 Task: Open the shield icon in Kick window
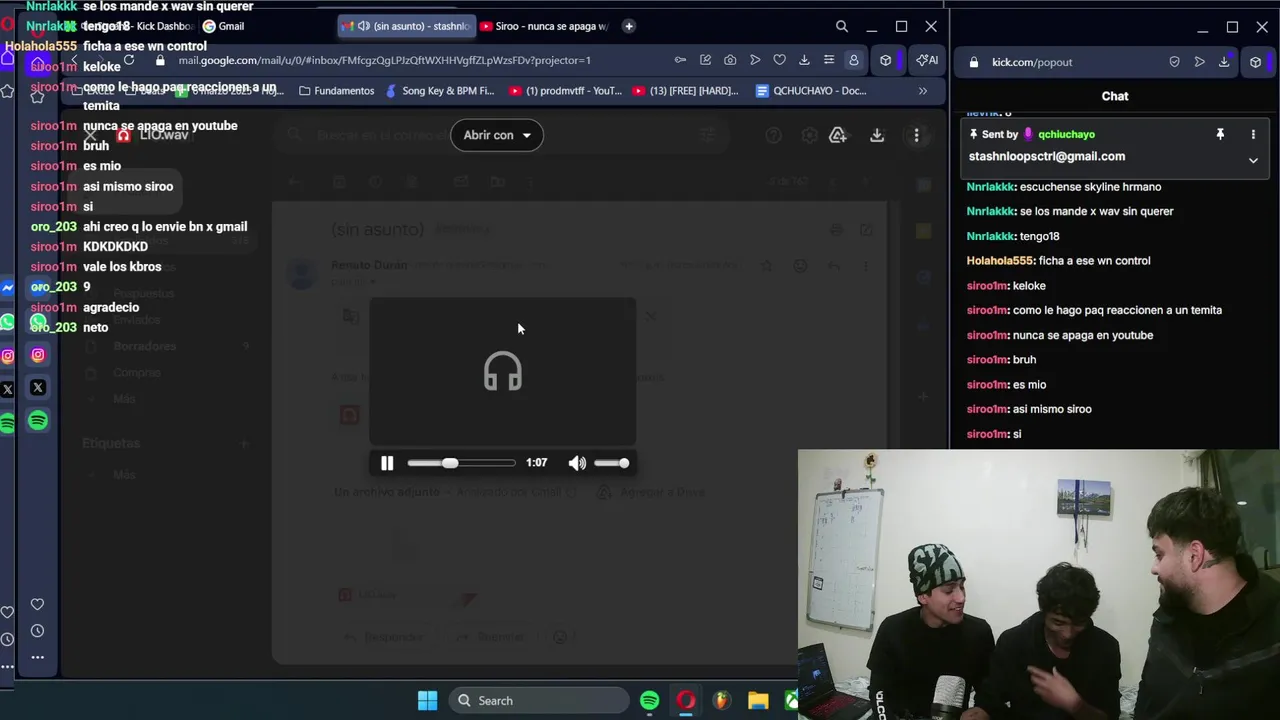1174,62
